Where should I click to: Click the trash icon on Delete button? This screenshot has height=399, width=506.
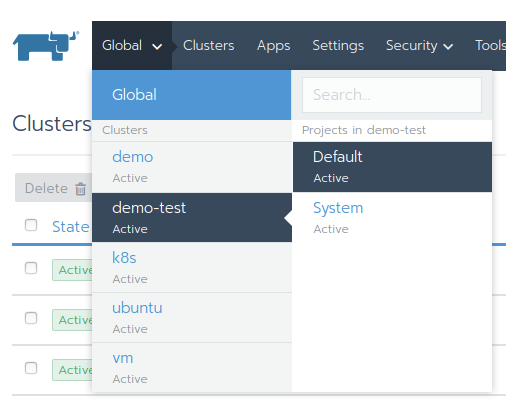(80, 189)
